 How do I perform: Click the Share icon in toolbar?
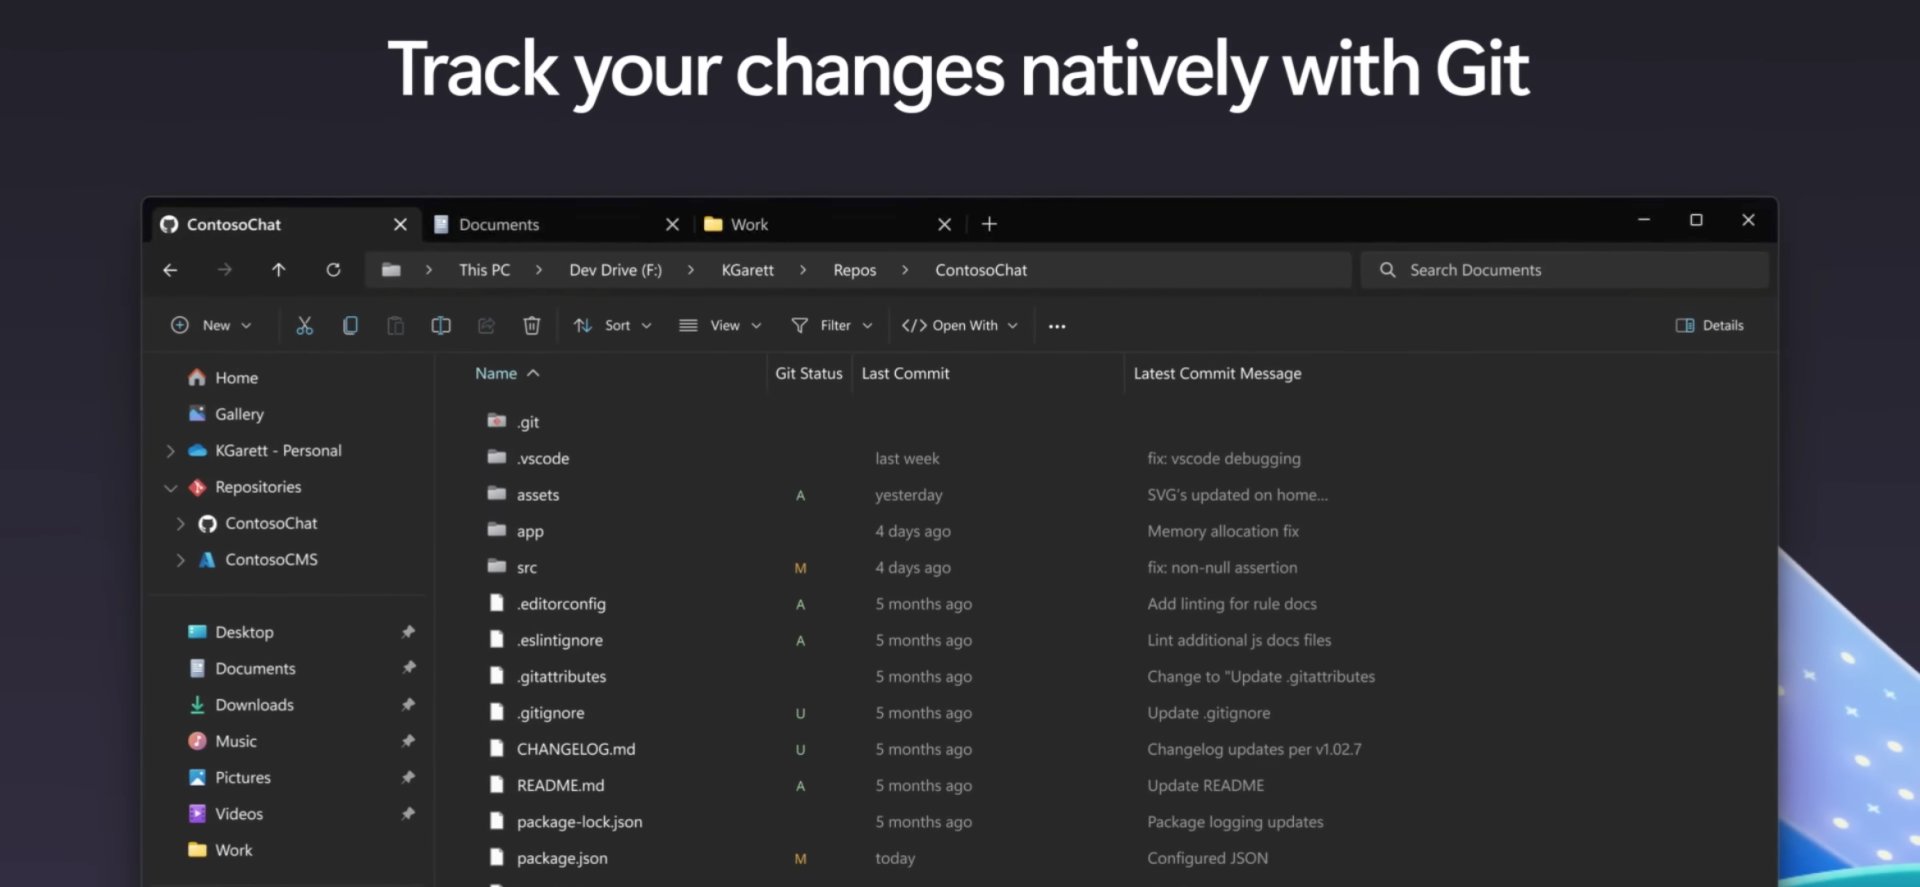[x=486, y=325]
